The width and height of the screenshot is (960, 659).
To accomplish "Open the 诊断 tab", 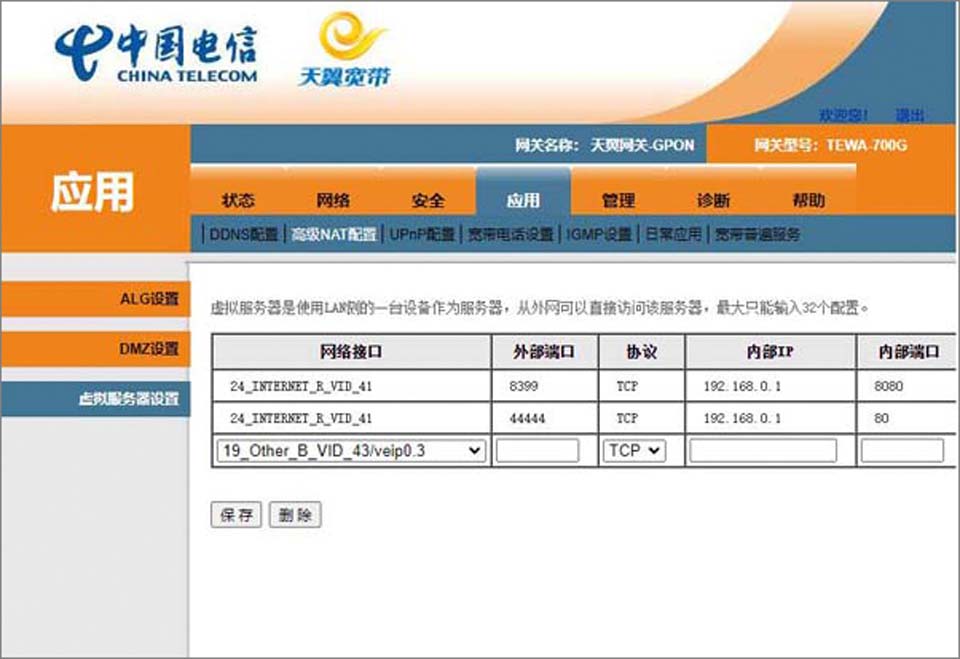I will [x=713, y=200].
